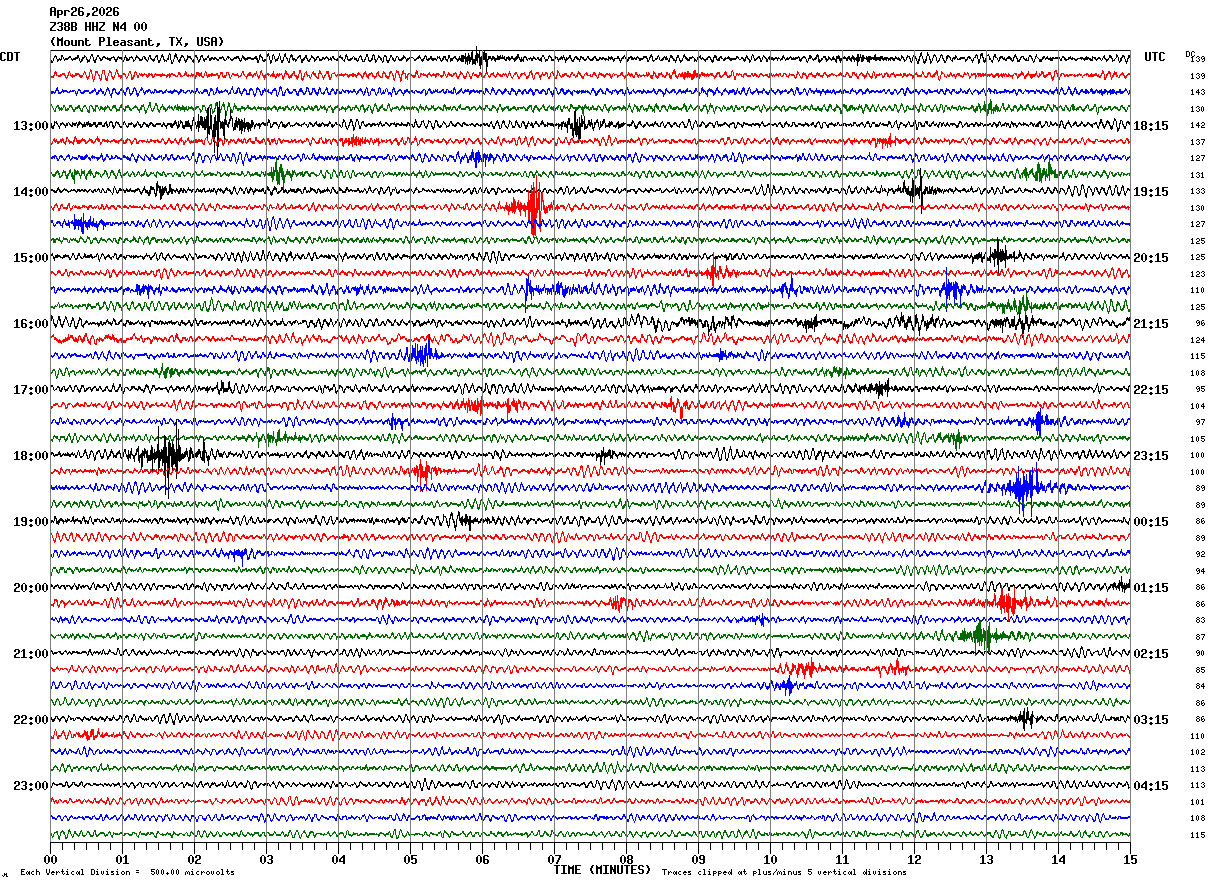Click the large black burst on the 18:00 trace
1210x886 pixels.
tap(168, 455)
